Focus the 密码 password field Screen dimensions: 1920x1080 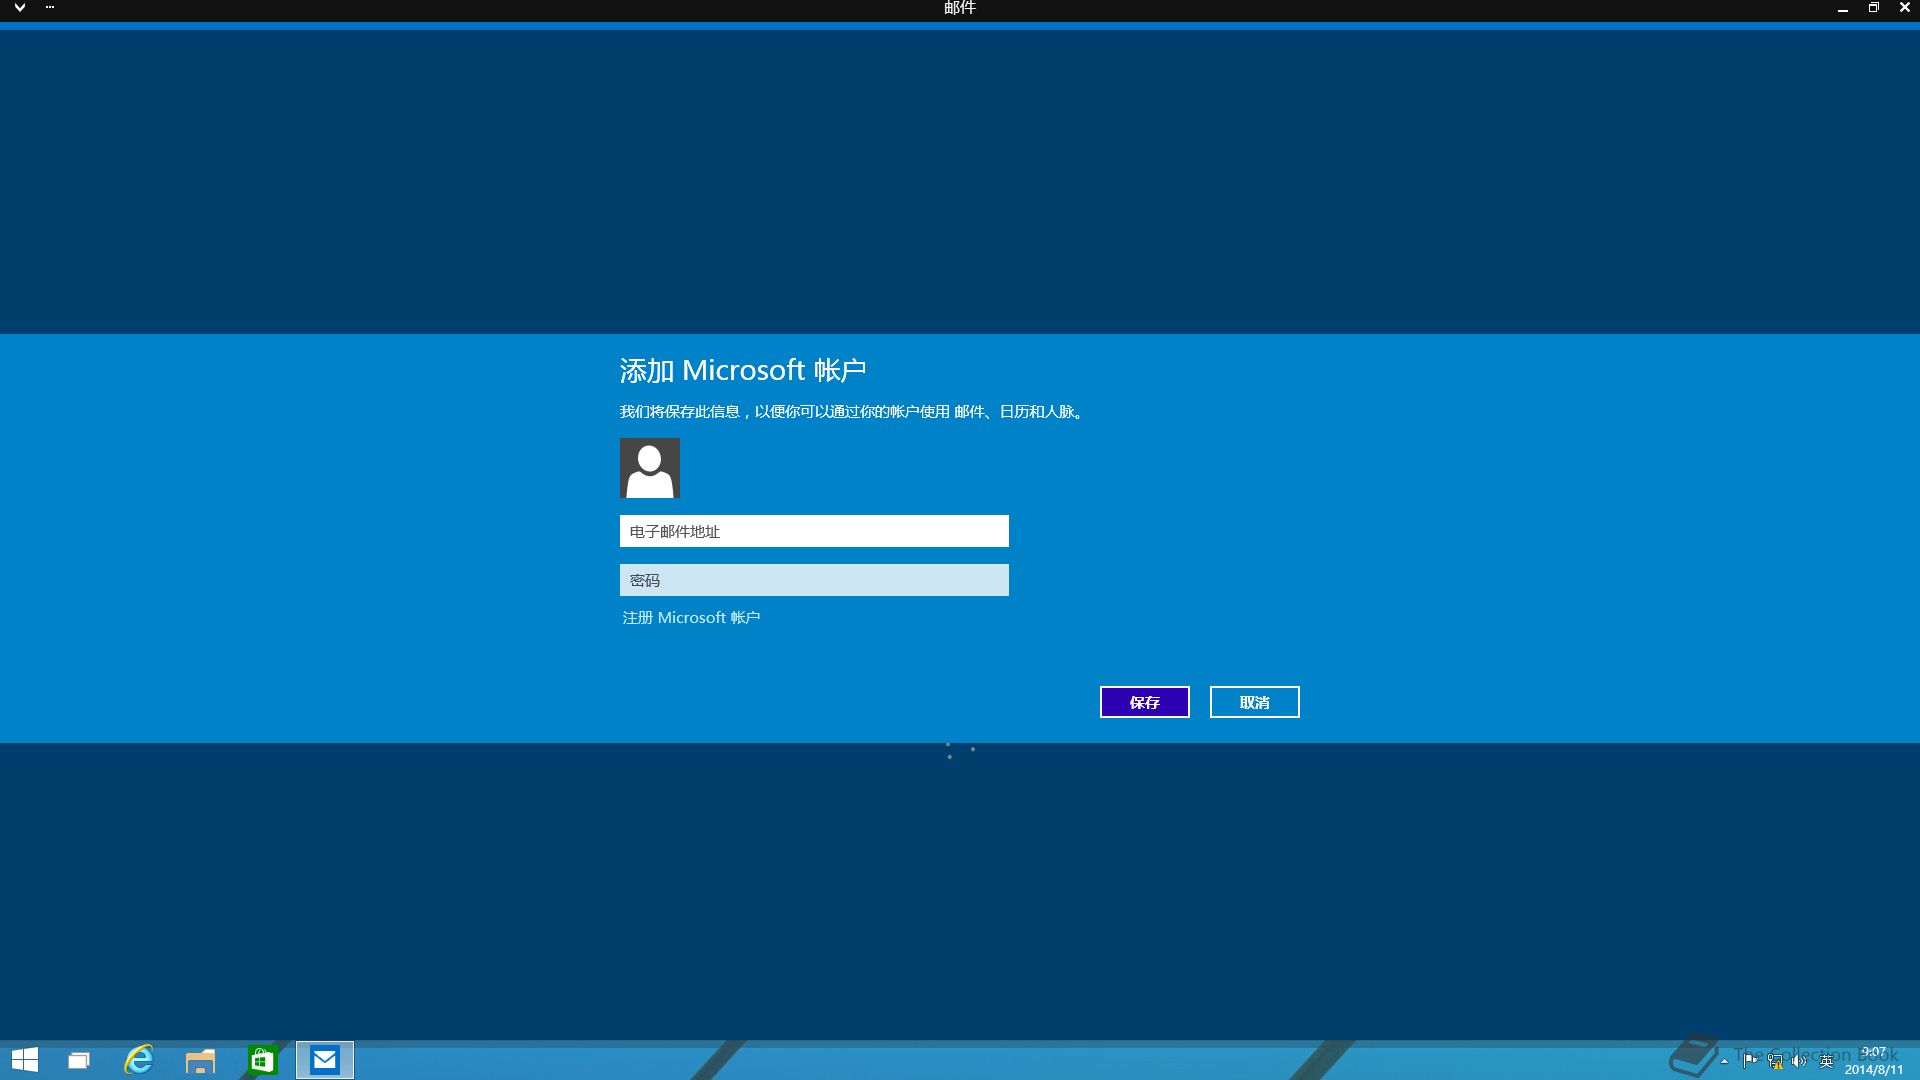814,580
